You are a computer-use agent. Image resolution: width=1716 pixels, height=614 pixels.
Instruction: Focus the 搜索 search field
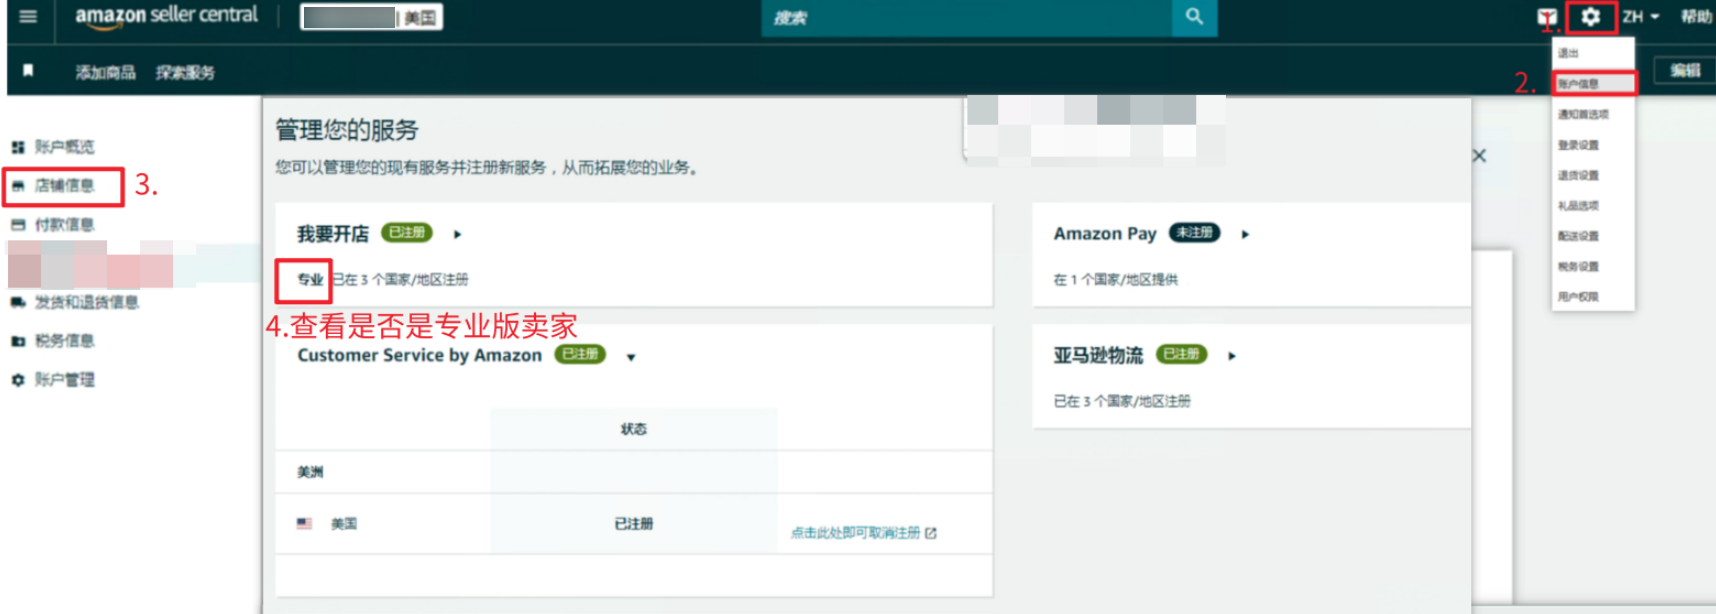point(967,17)
